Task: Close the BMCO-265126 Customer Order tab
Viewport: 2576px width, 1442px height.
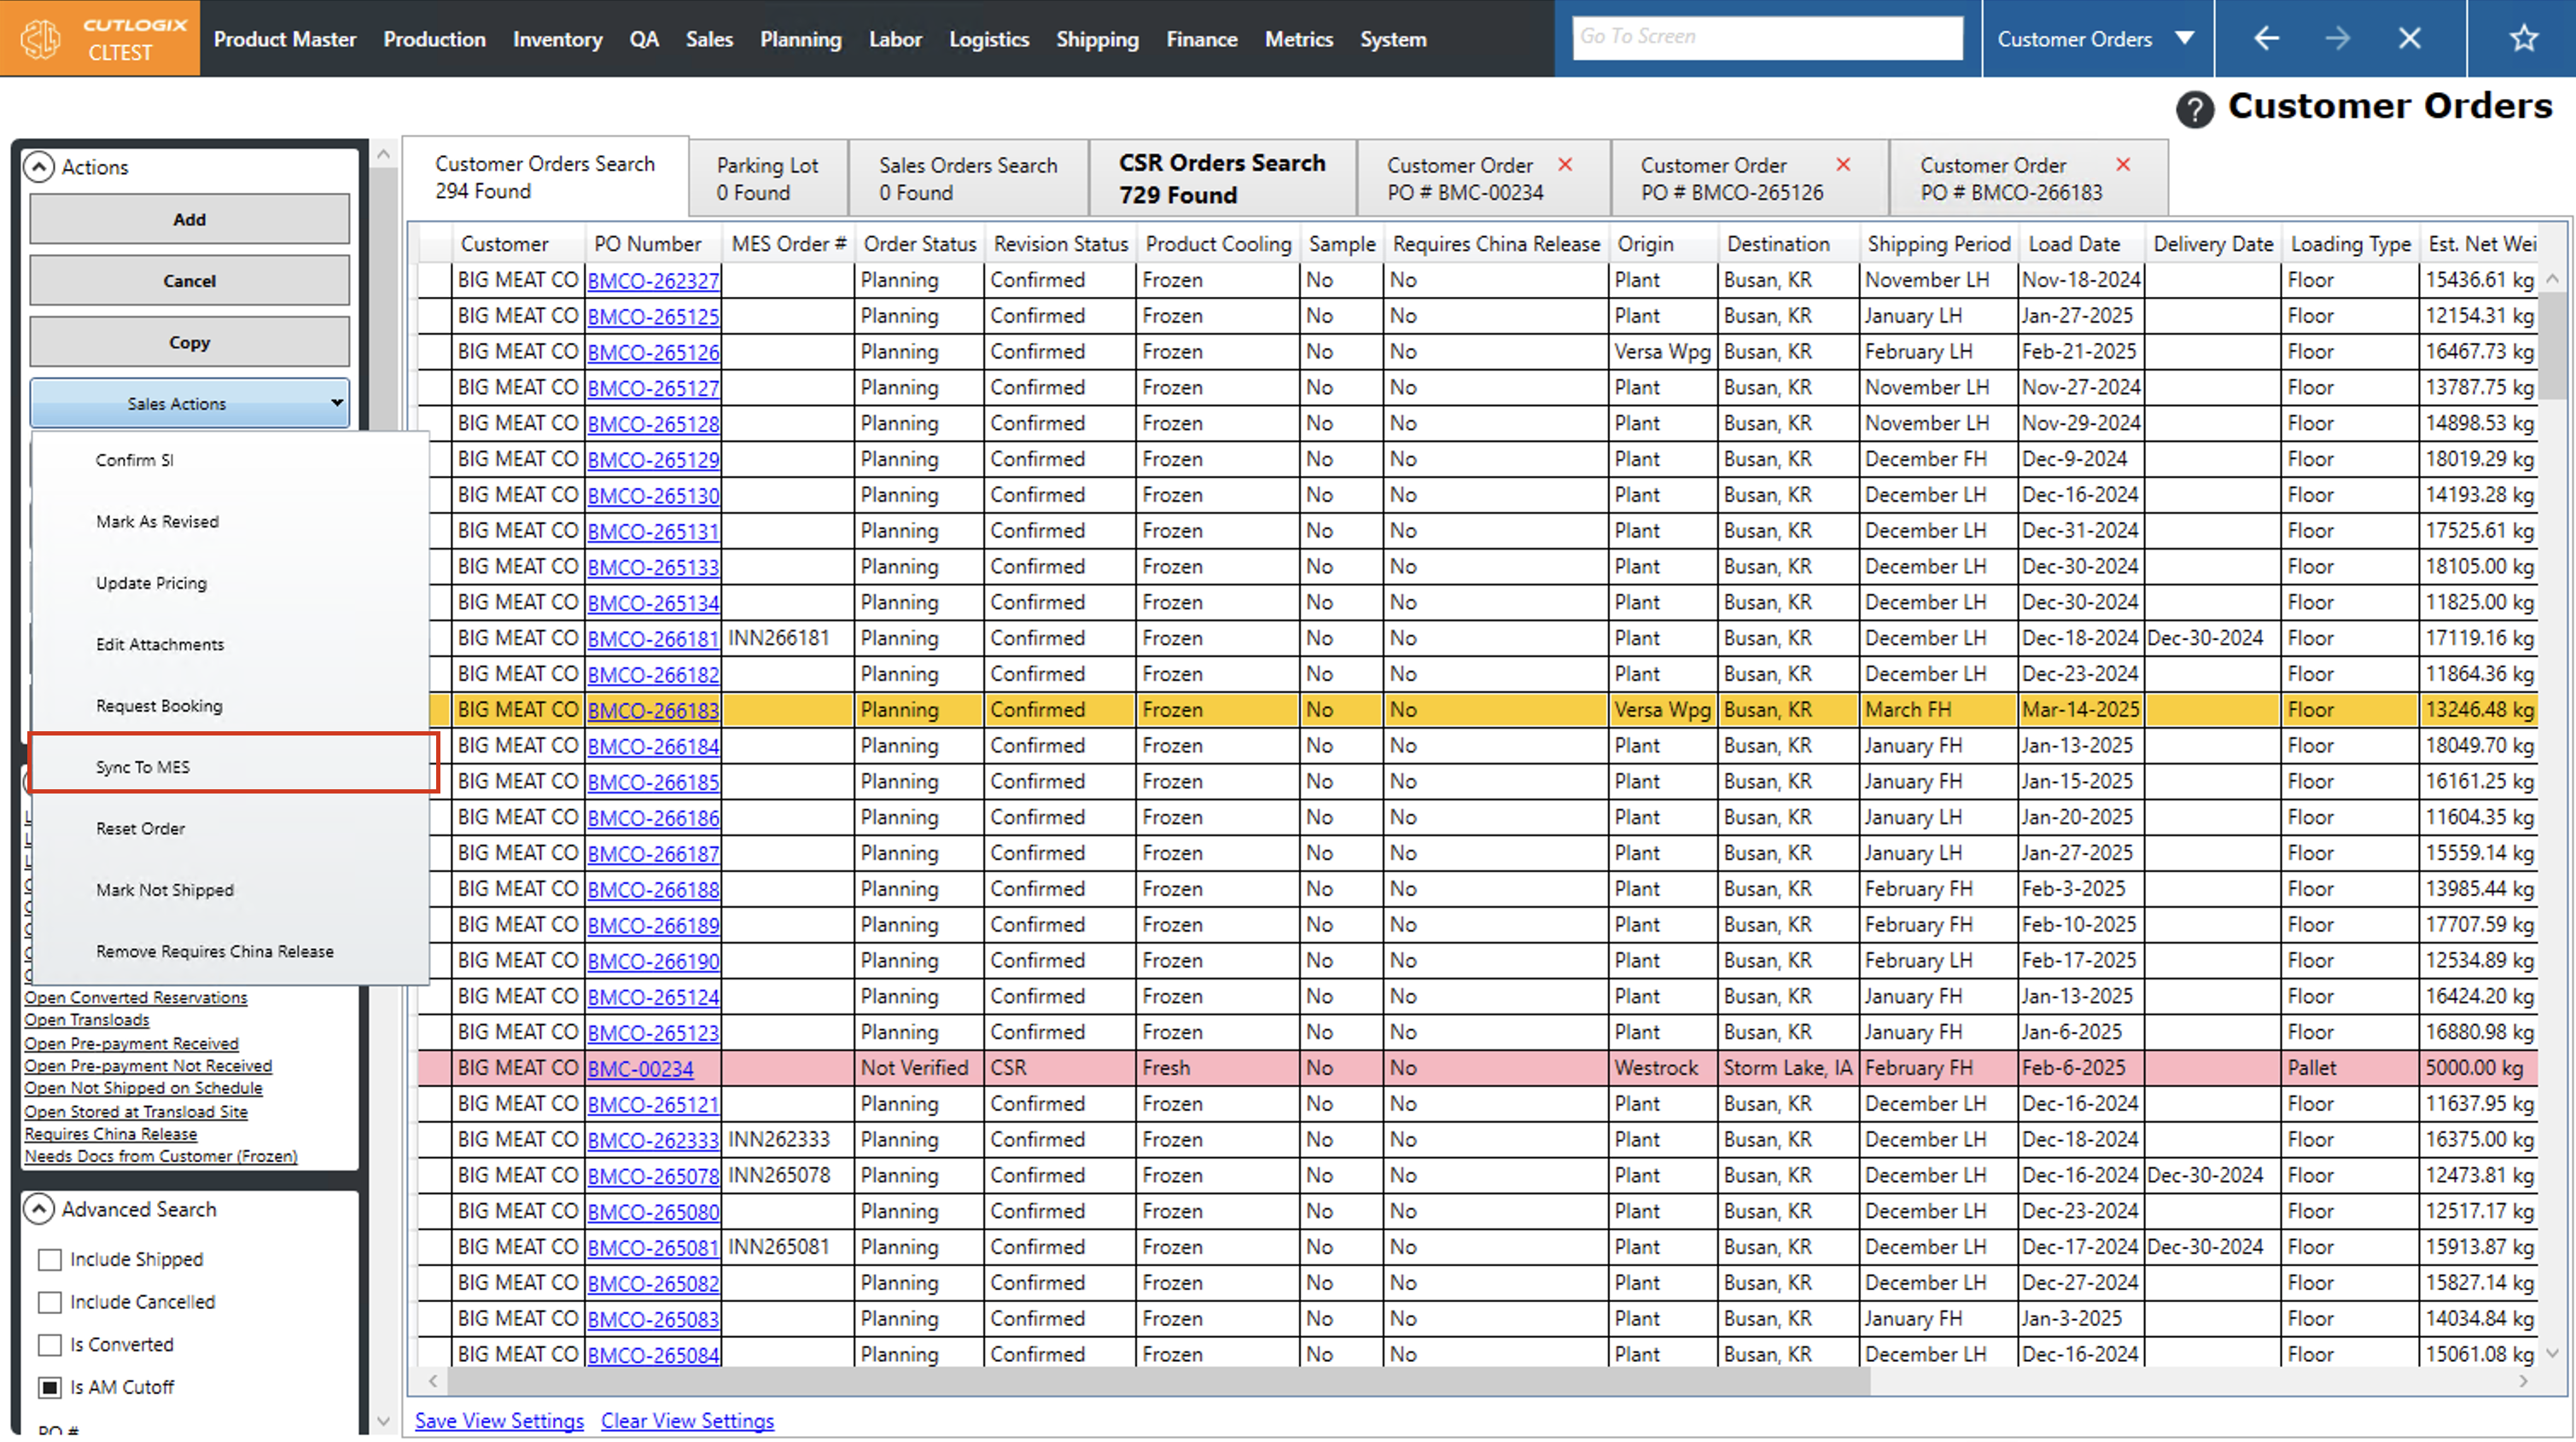Action: click(x=1843, y=165)
